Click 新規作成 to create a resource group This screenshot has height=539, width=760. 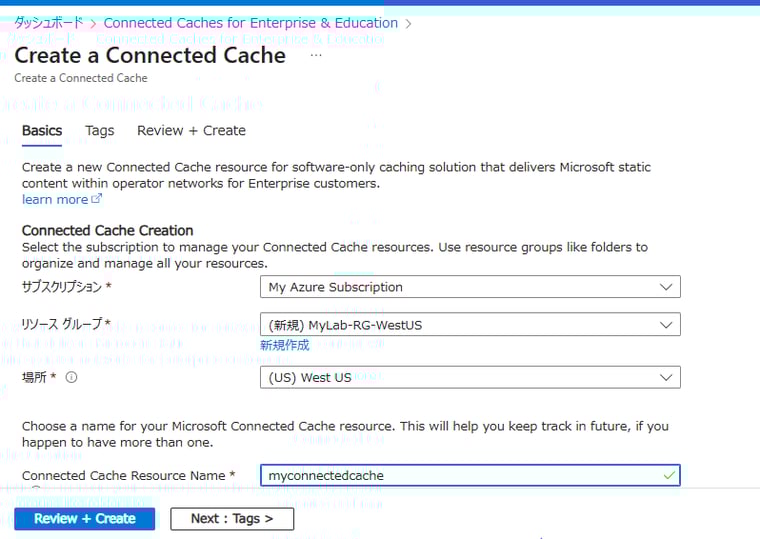coord(285,345)
